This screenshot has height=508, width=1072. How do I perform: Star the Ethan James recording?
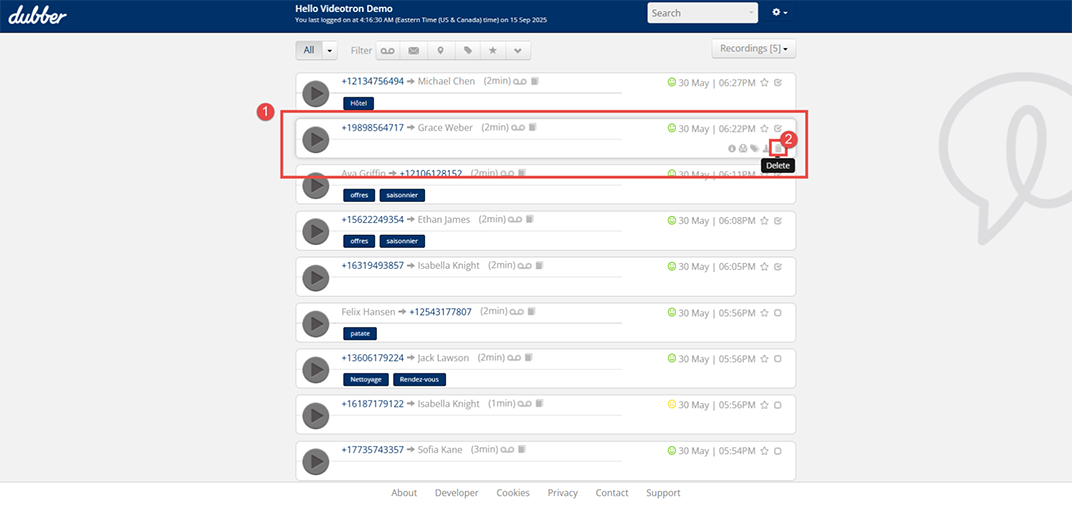[x=764, y=221]
